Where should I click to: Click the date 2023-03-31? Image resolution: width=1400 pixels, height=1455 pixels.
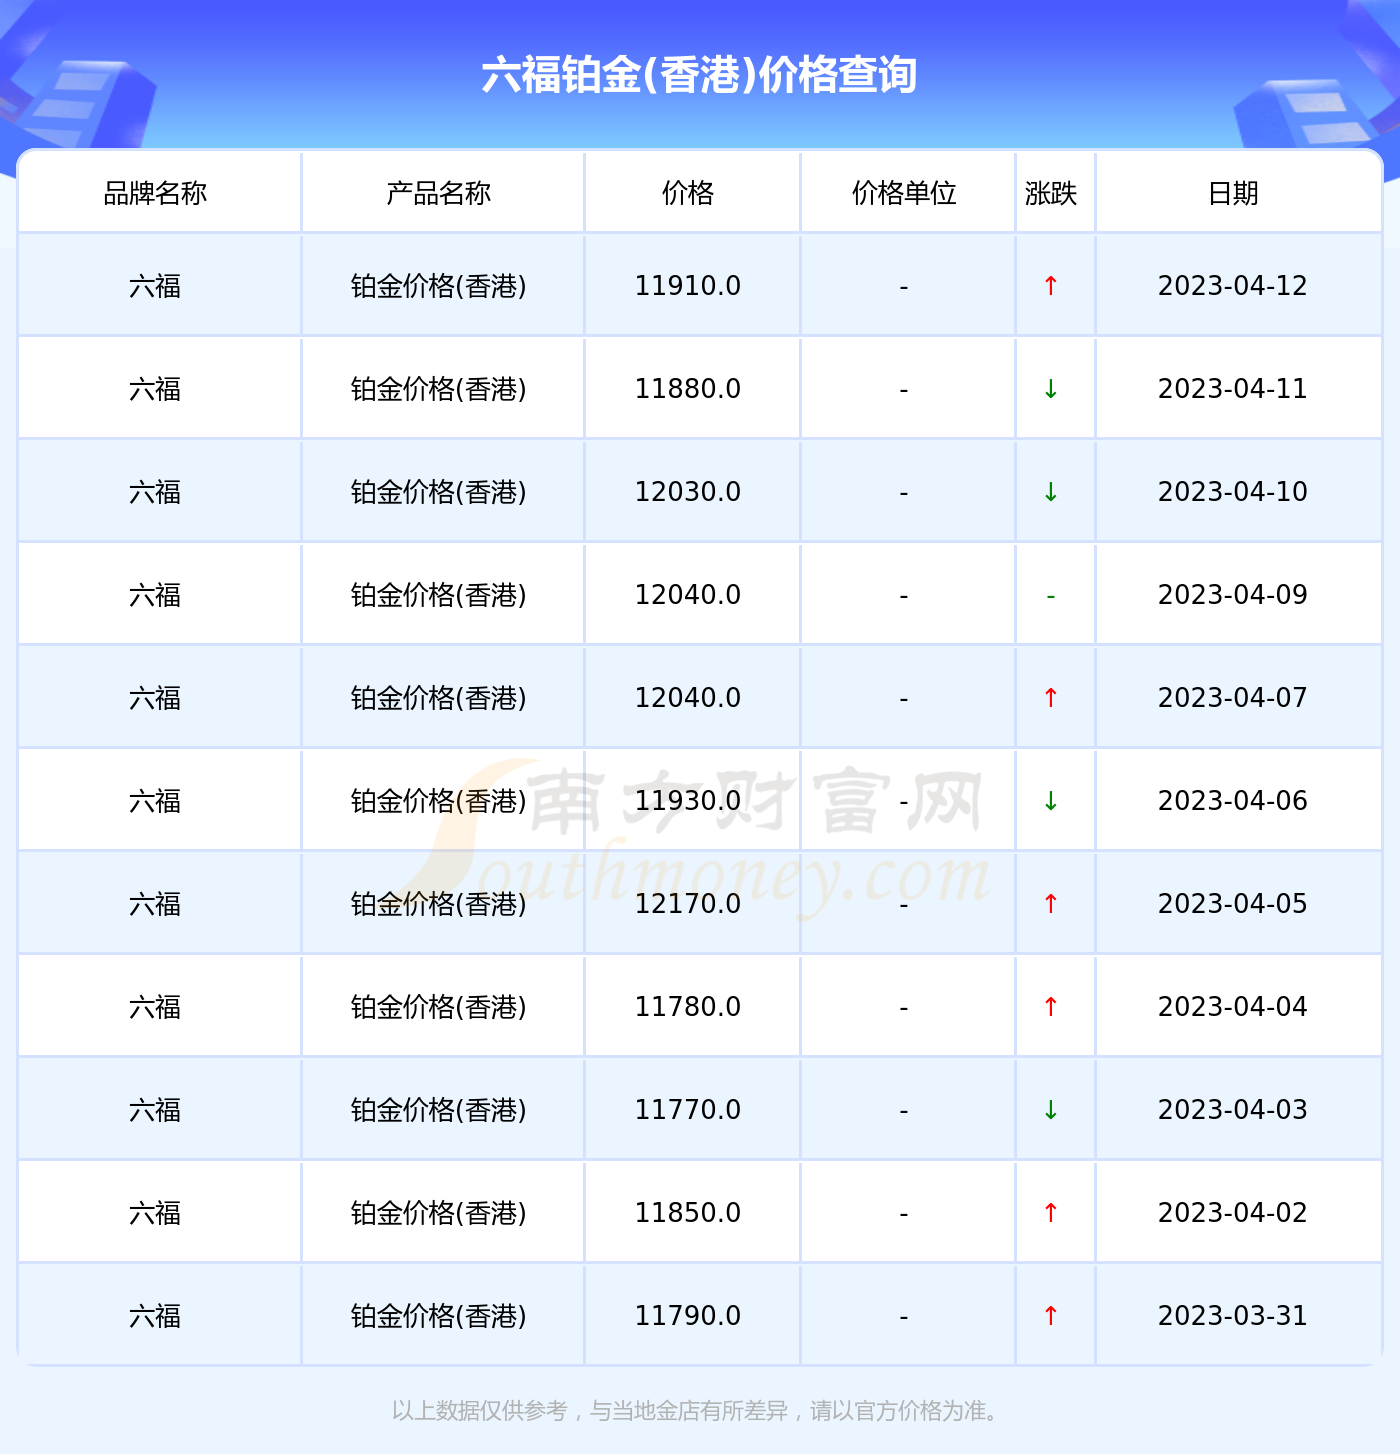[1233, 1316]
